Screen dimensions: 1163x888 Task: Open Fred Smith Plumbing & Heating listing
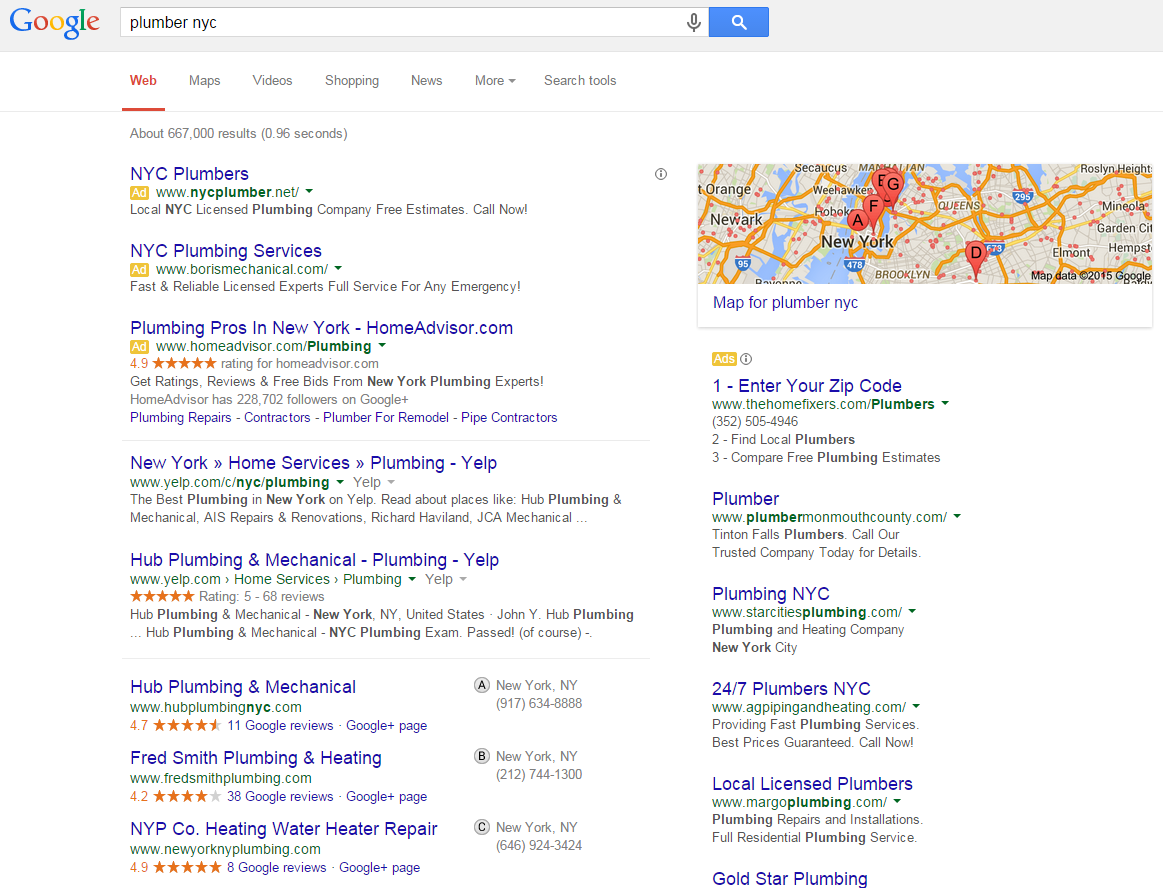click(256, 758)
